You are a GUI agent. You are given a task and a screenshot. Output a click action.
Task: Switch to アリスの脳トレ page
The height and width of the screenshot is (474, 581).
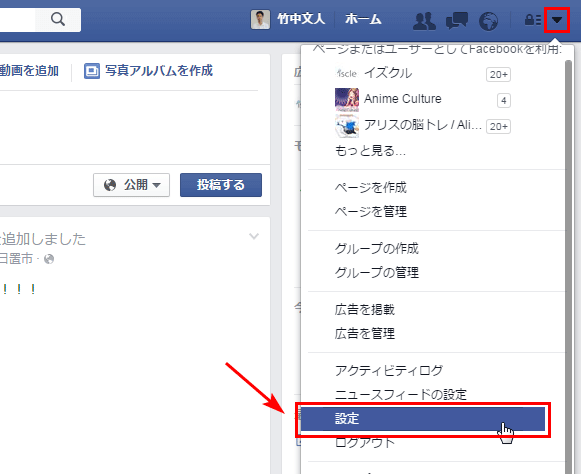(422, 125)
